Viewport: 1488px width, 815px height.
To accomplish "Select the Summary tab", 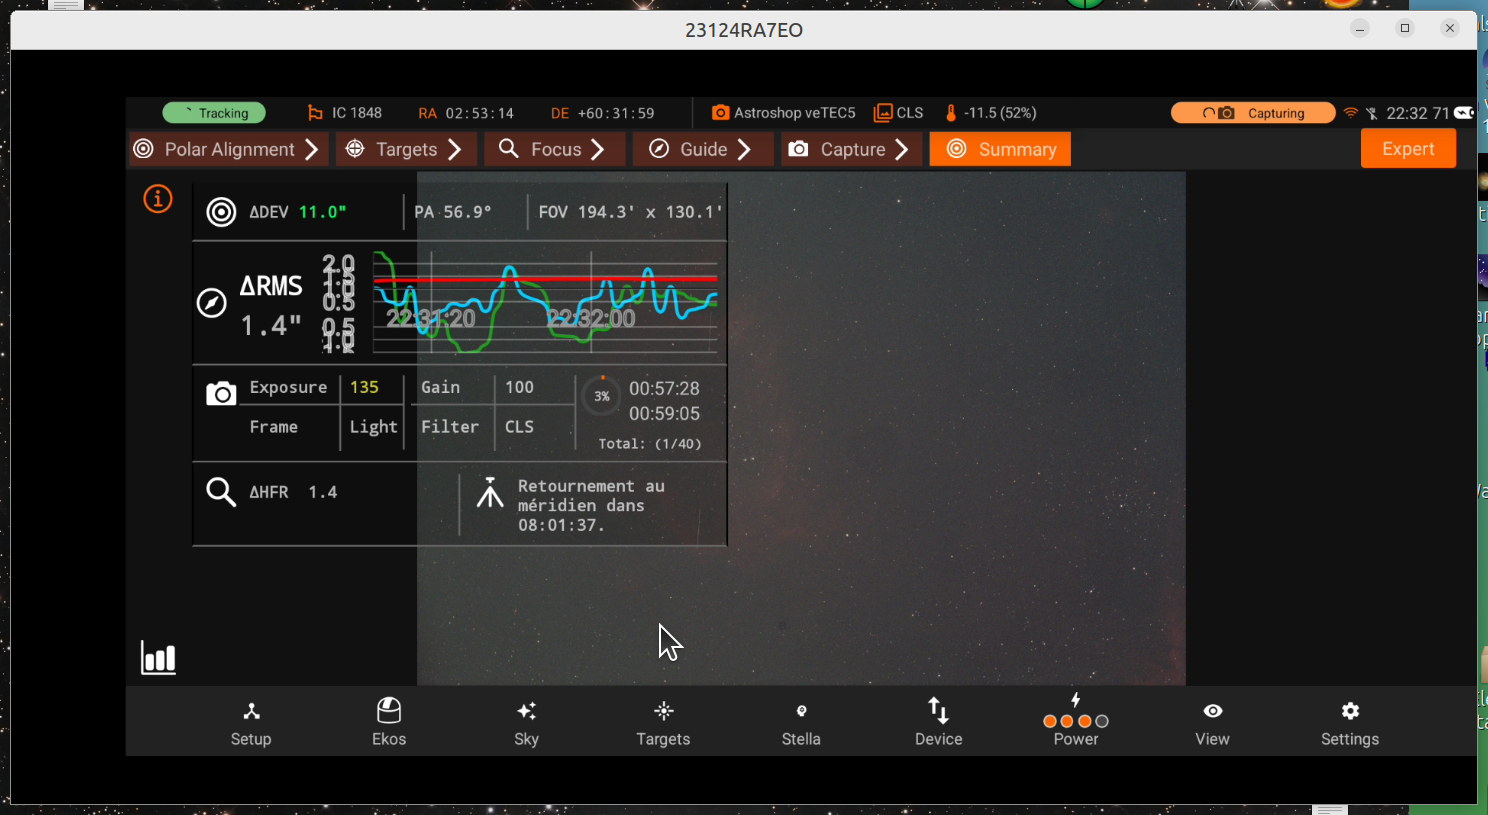I will pos(1000,149).
